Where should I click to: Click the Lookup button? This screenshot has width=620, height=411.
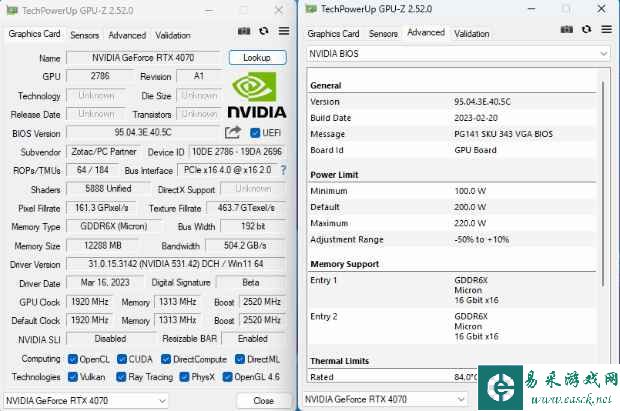257,58
